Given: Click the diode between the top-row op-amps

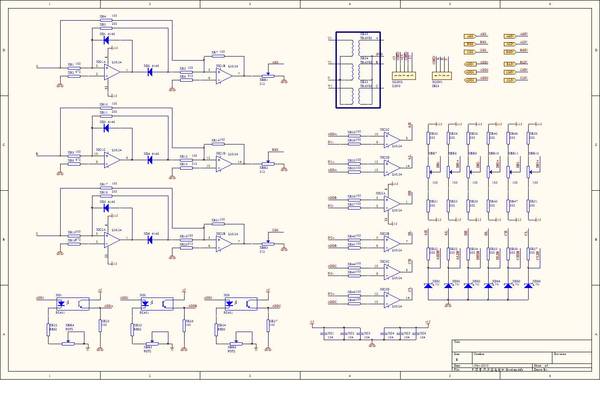Looking at the screenshot, I should point(150,74).
